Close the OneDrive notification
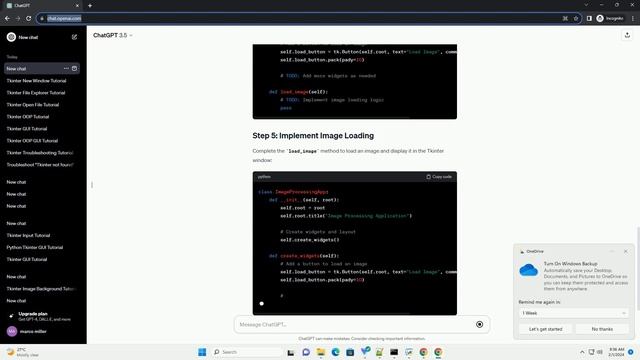The image size is (640, 360). click(626, 251)
